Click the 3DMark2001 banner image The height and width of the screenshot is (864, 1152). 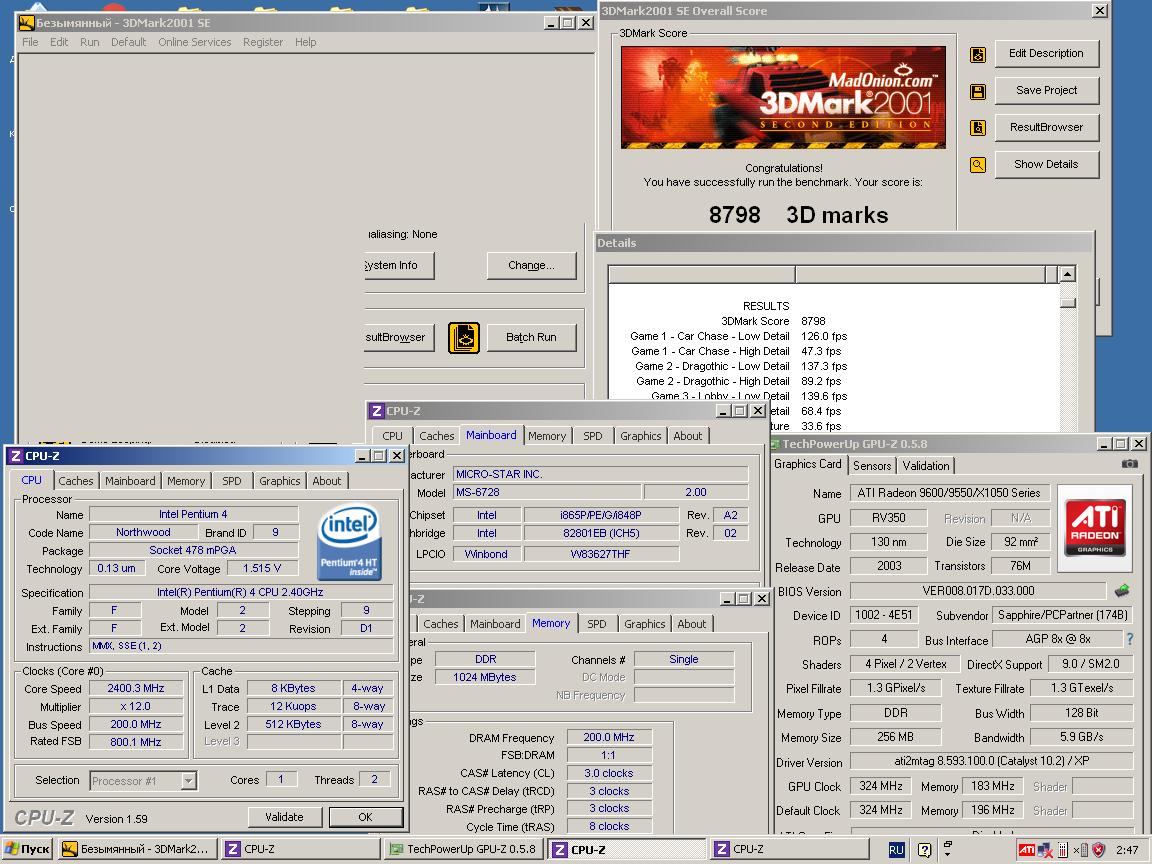[x=783, y=97]
